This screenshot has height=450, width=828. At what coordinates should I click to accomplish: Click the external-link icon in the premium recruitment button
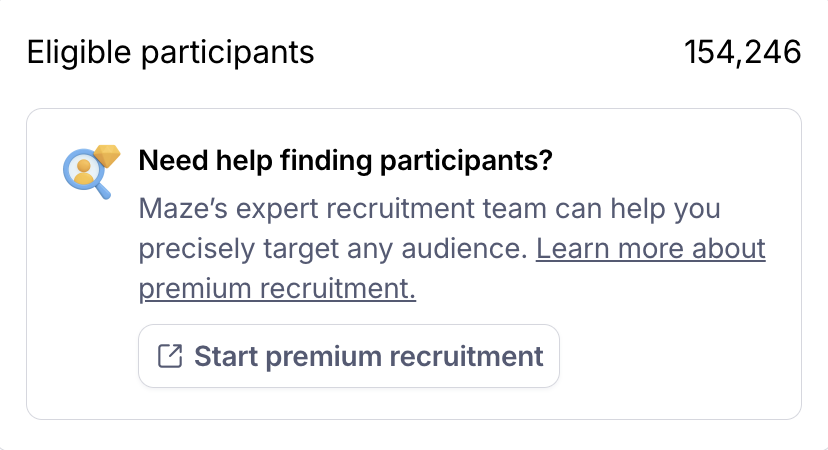[x=171, y=356]
